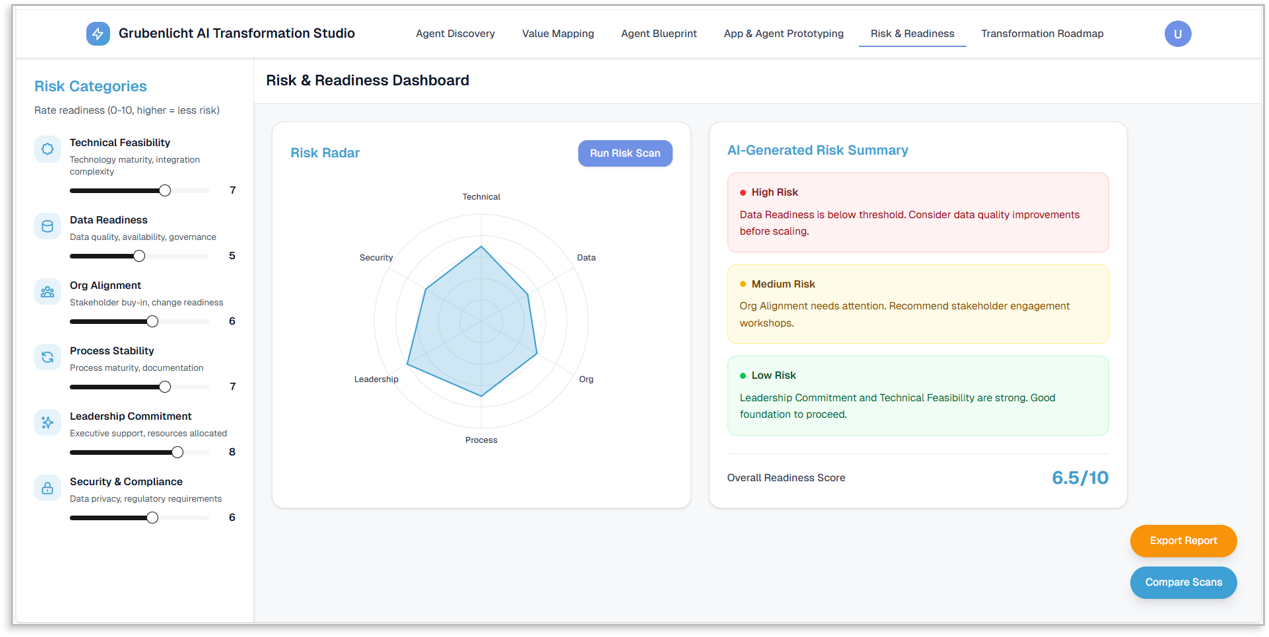Viewport: 1269px width, 637px height.
Task: Click the Security & Compliance slider handle
Action: pyautogui.click(x=152, y=518)
